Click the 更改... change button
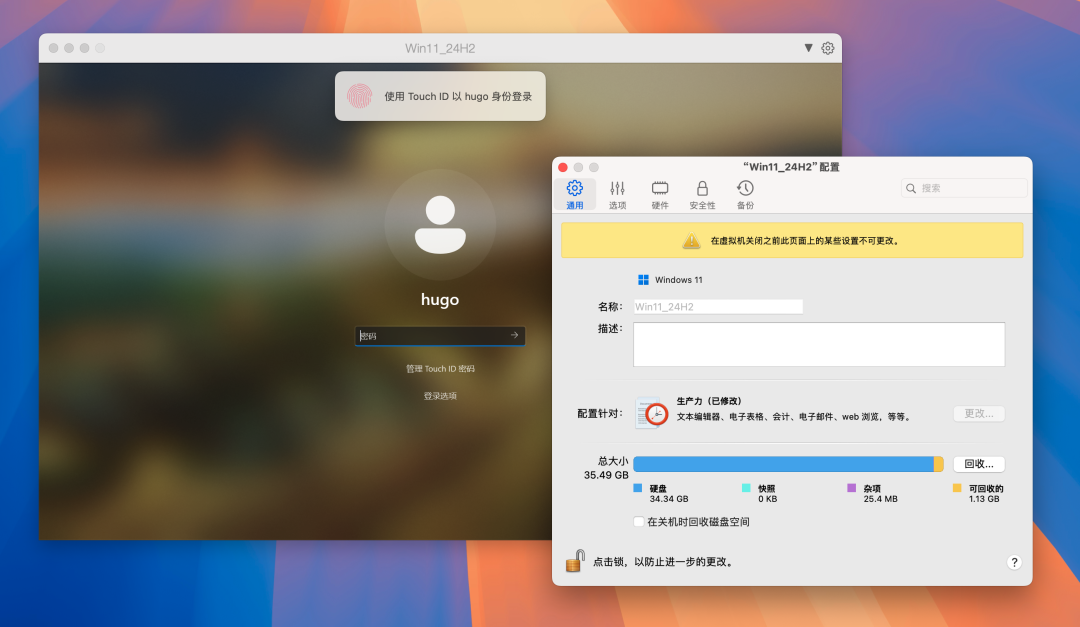 click(979, 413)
